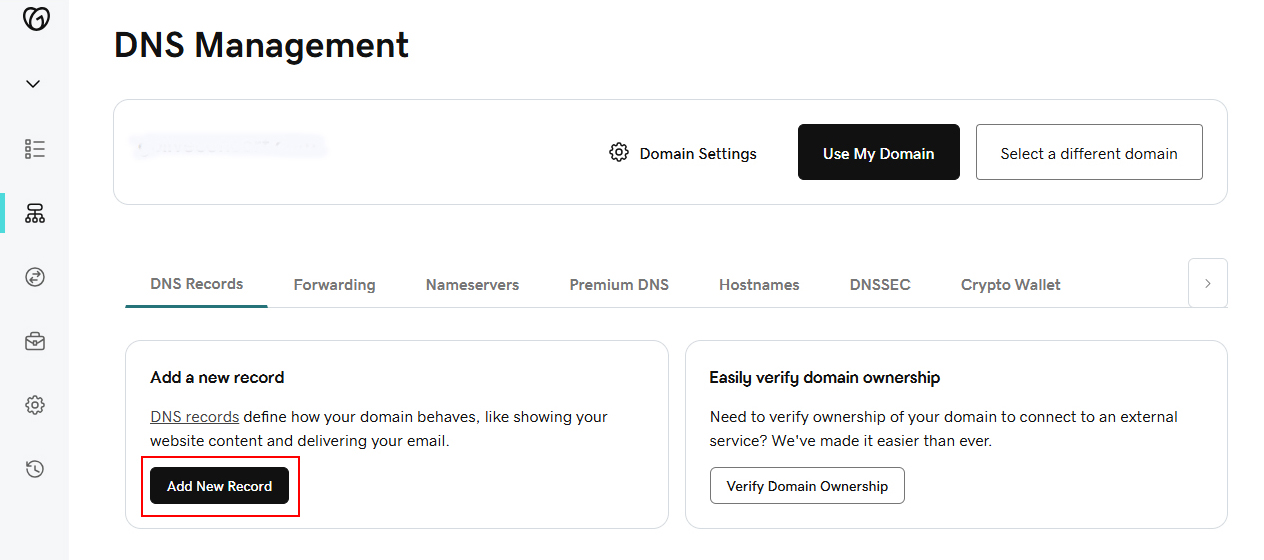Open the Nameservers tab
Viewport: 1264px width, 560px height.
(472, 285)
